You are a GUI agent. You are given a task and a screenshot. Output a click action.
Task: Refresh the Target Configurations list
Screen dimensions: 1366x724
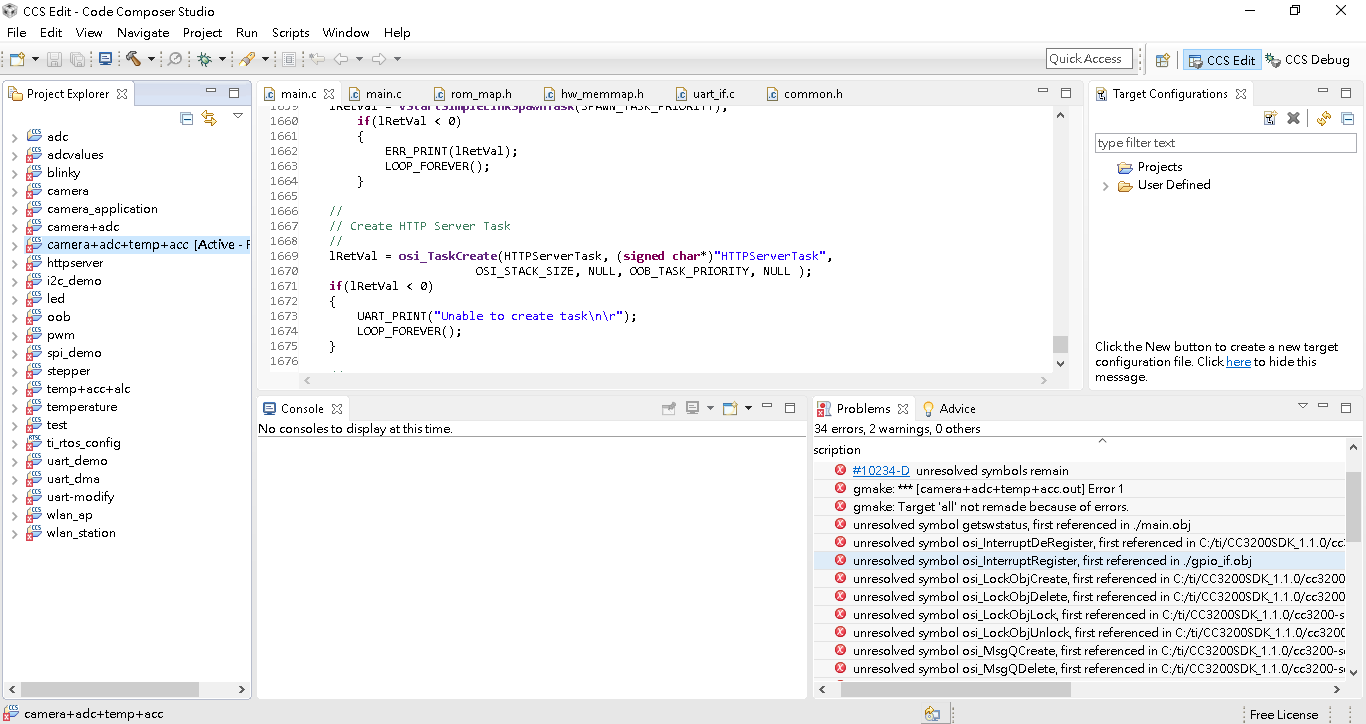(x=1323, y=118)
